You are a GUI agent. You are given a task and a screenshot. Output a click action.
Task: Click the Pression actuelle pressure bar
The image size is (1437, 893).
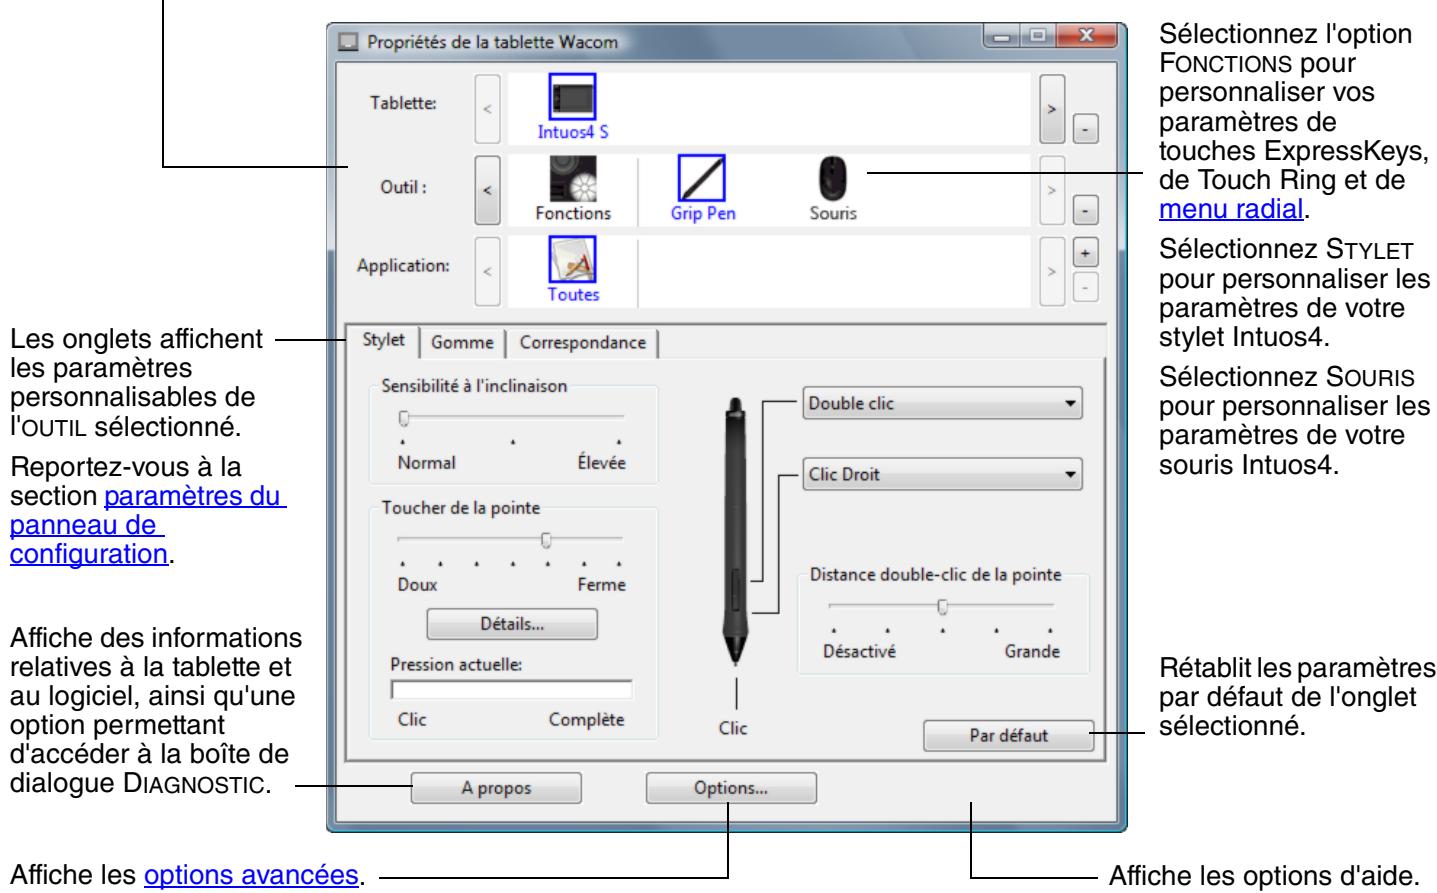512,690
